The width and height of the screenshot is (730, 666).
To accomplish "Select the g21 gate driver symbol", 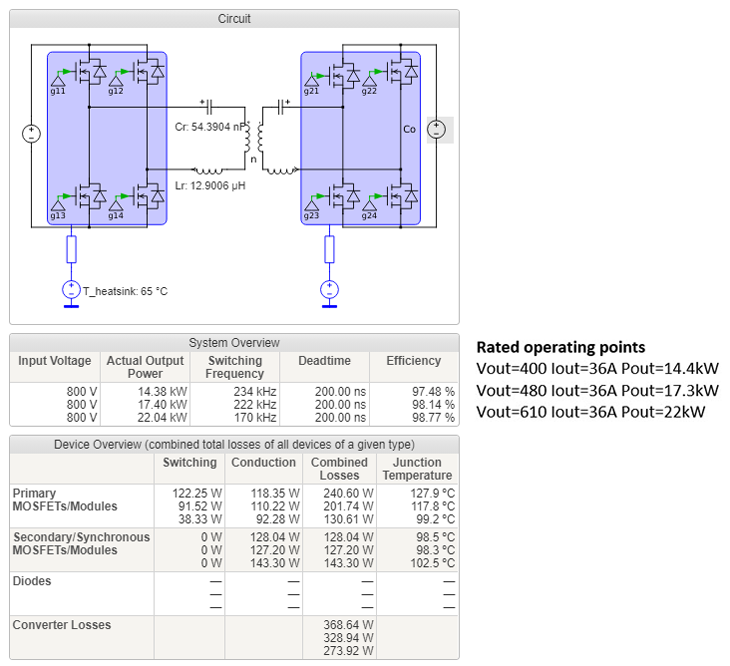I will point(311,81).
